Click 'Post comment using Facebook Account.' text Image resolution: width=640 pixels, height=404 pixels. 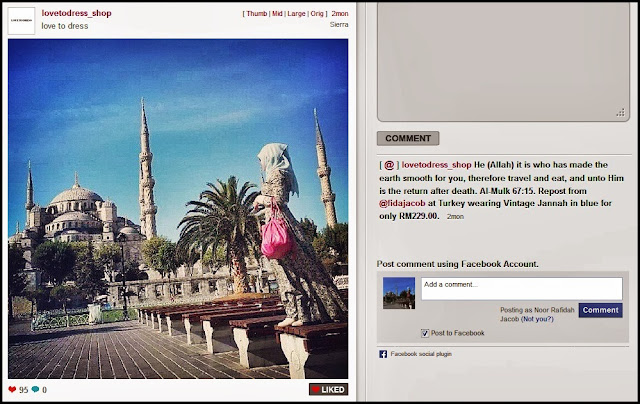click(x=458, y=264)
